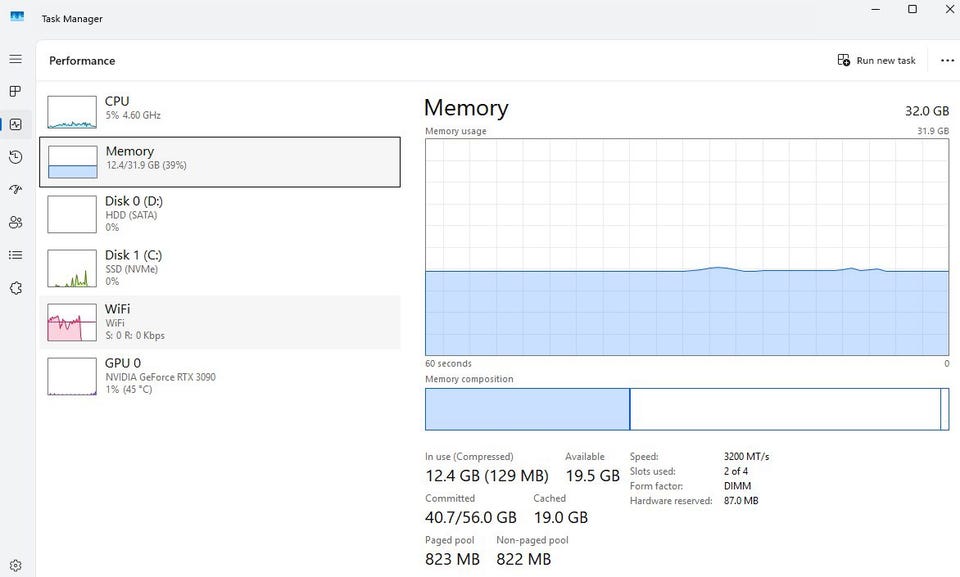Minimize the Task Manager window
The width and height of the screenshot is (960, 577).
pyautogui.click(x=876, y=9)
